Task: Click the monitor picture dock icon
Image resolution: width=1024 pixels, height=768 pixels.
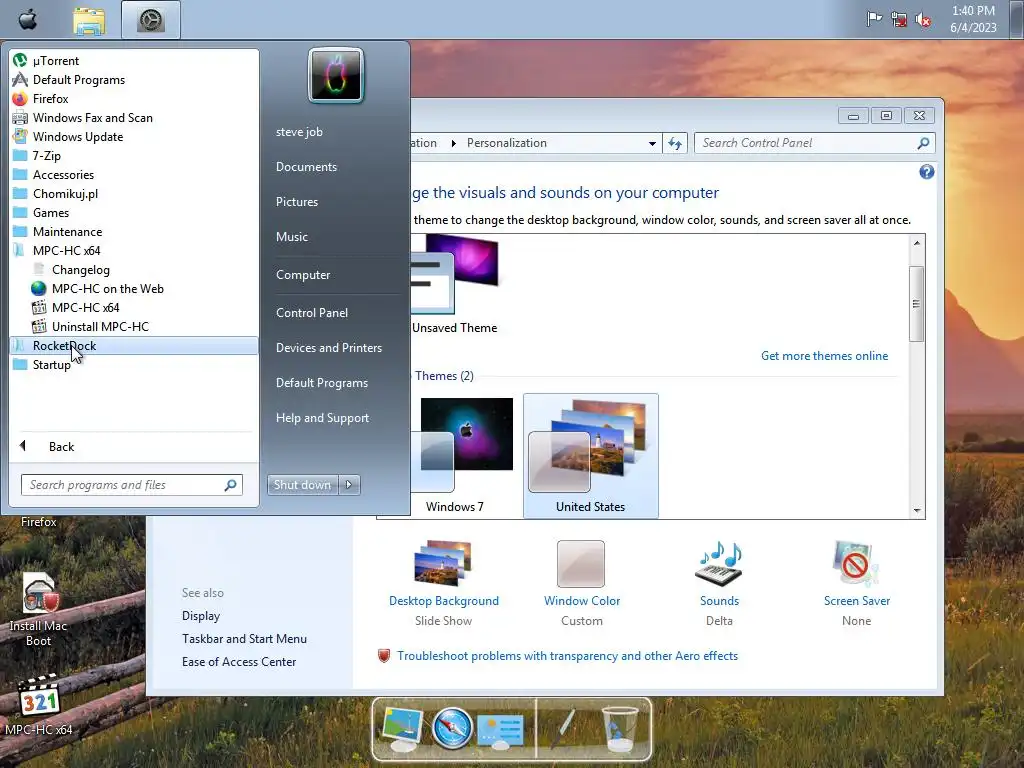Action: tap(403, 728)
